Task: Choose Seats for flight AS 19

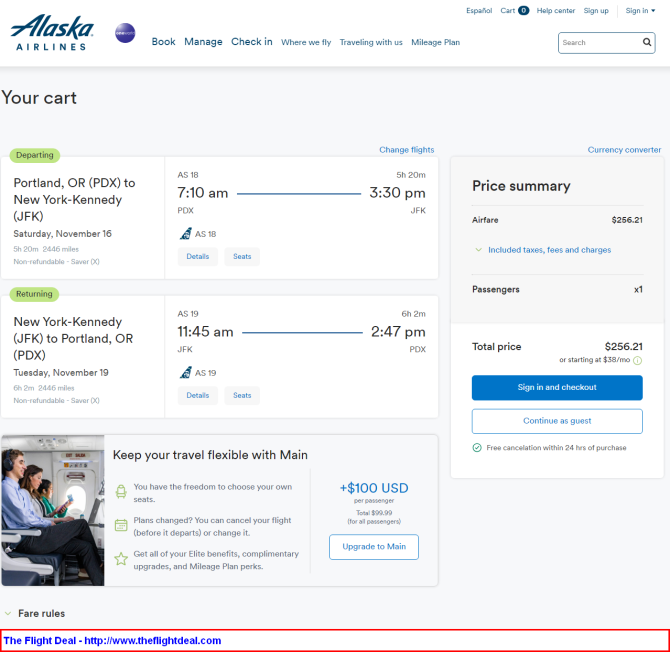Action: 242,395
